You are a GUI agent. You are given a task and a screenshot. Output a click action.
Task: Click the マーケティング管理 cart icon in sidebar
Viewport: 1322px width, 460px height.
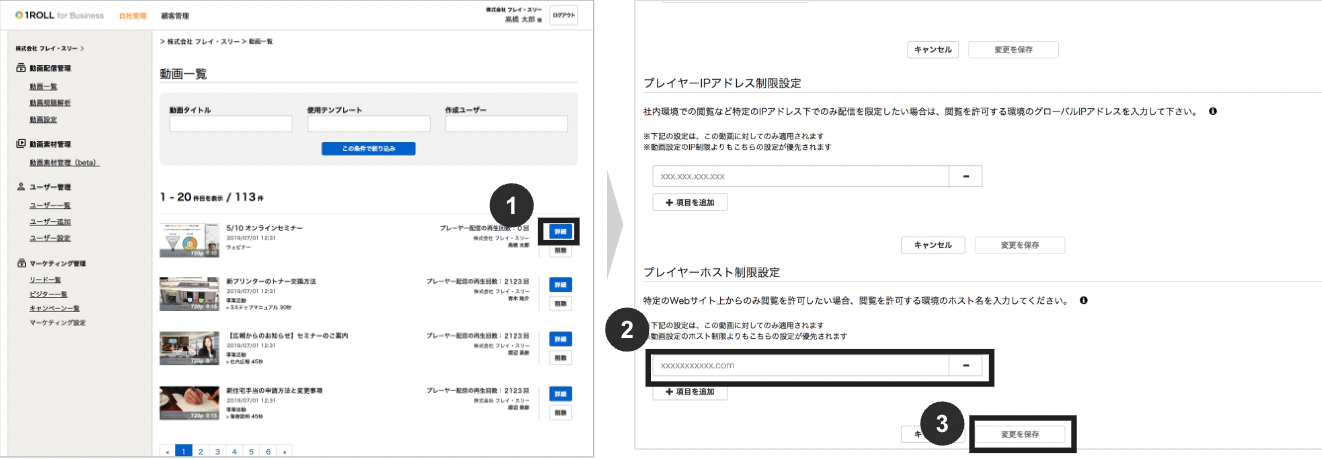21,263
